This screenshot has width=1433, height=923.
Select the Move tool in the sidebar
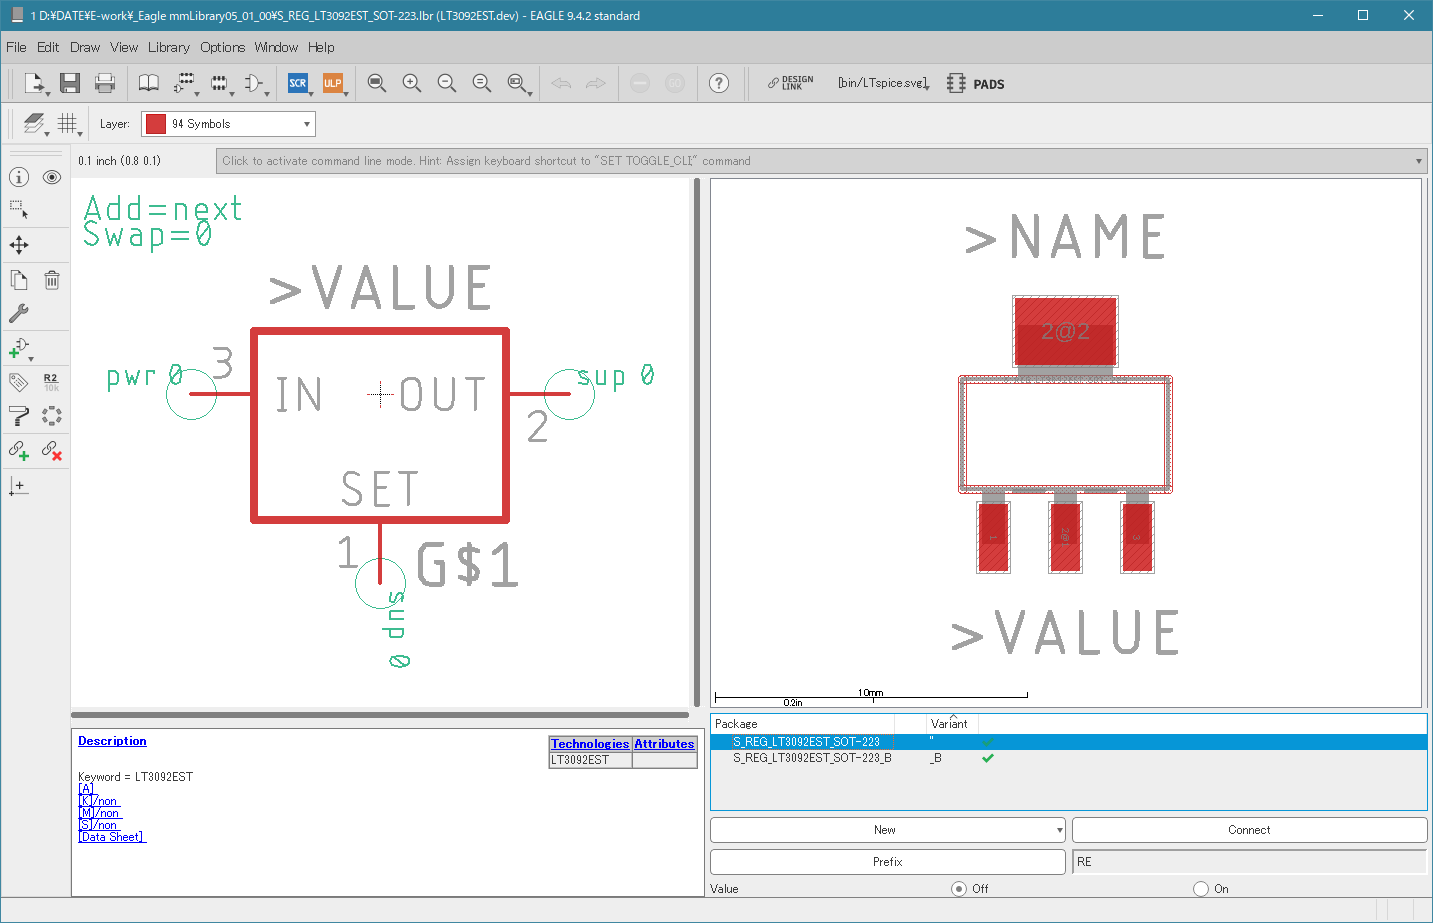coord(19,245)
